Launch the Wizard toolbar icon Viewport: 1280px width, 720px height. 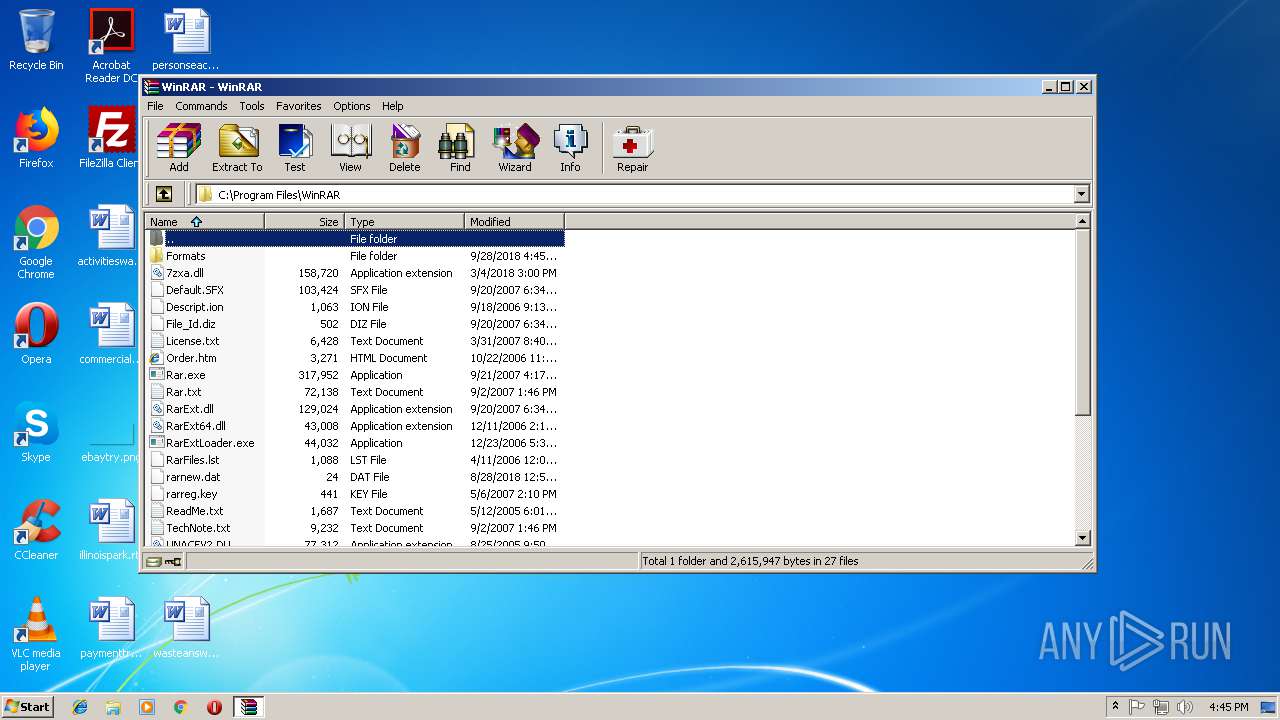[x=515, y=148]
